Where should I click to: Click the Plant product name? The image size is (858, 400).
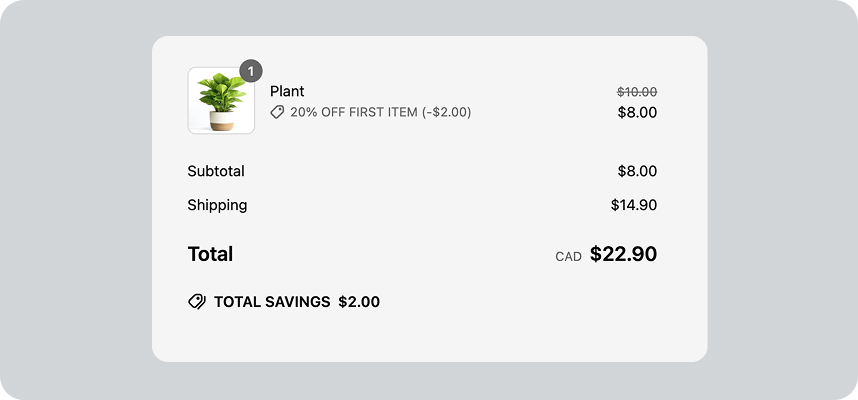pos(287,91)
